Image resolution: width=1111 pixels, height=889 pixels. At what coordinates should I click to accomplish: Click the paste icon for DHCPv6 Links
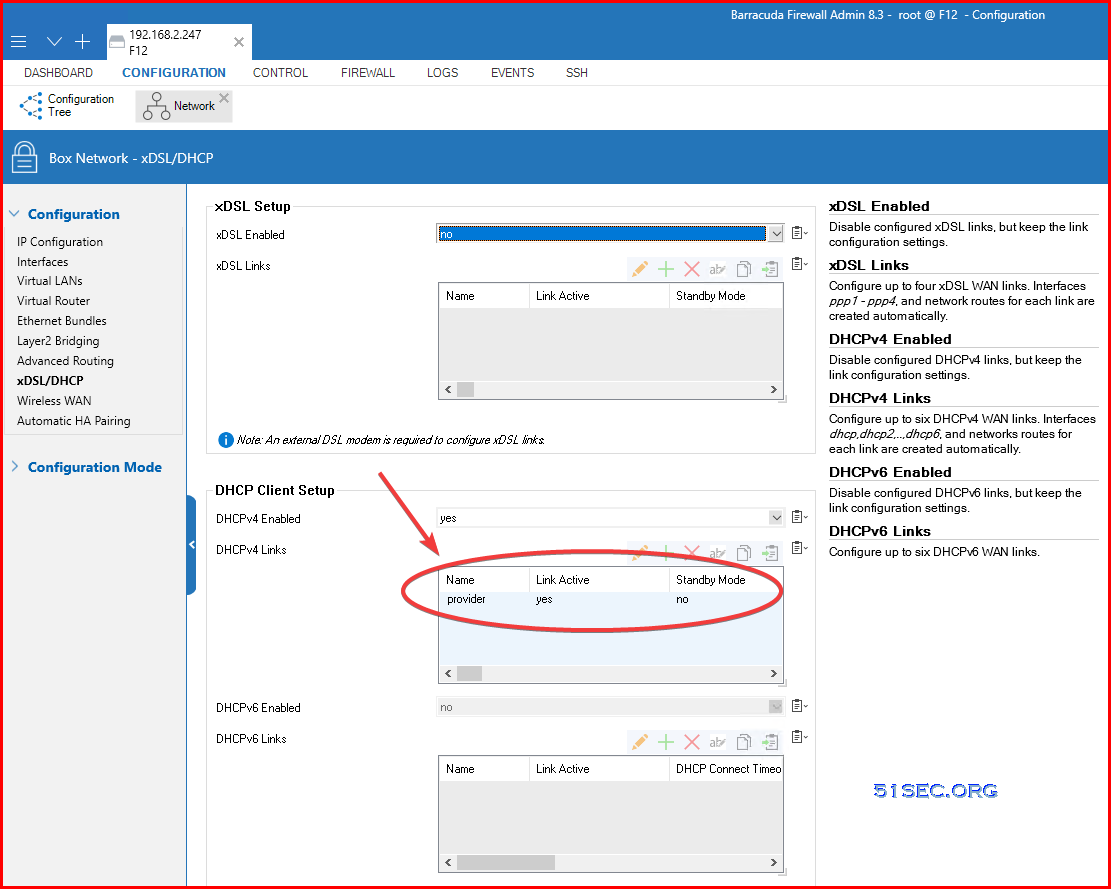[x=769, y=742]
